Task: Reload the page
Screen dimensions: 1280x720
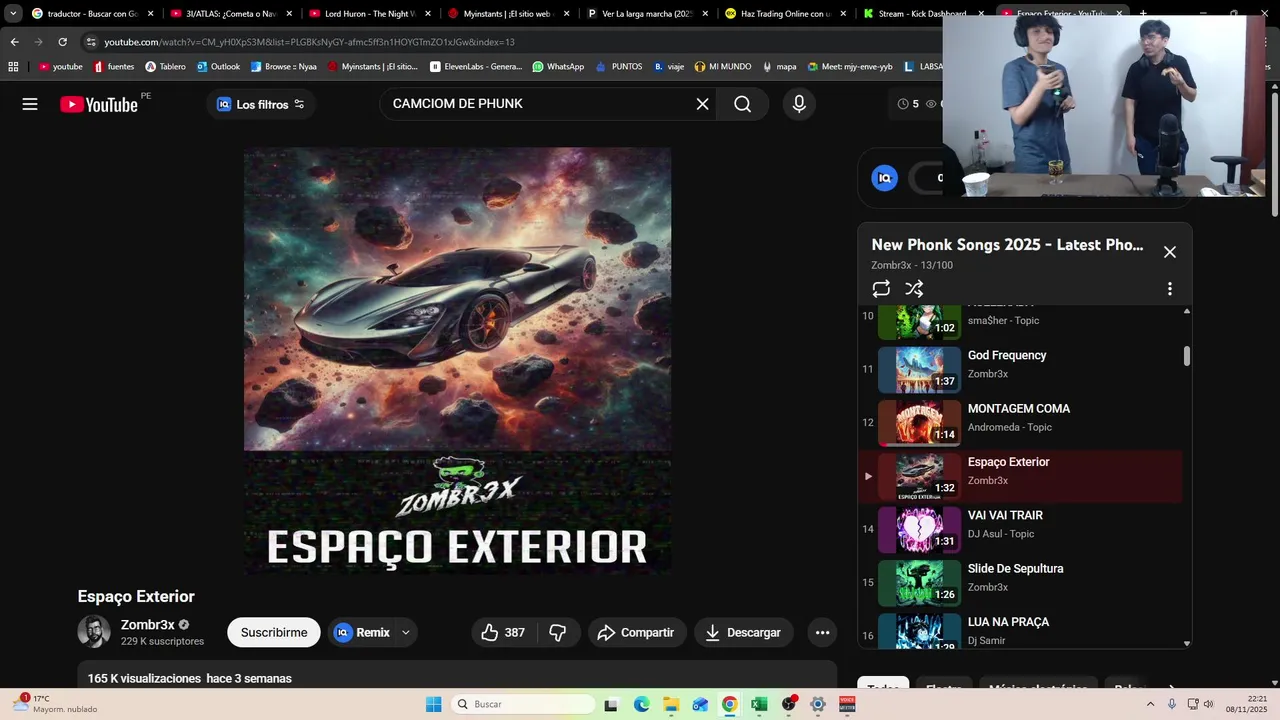Action: click(62, 42)
